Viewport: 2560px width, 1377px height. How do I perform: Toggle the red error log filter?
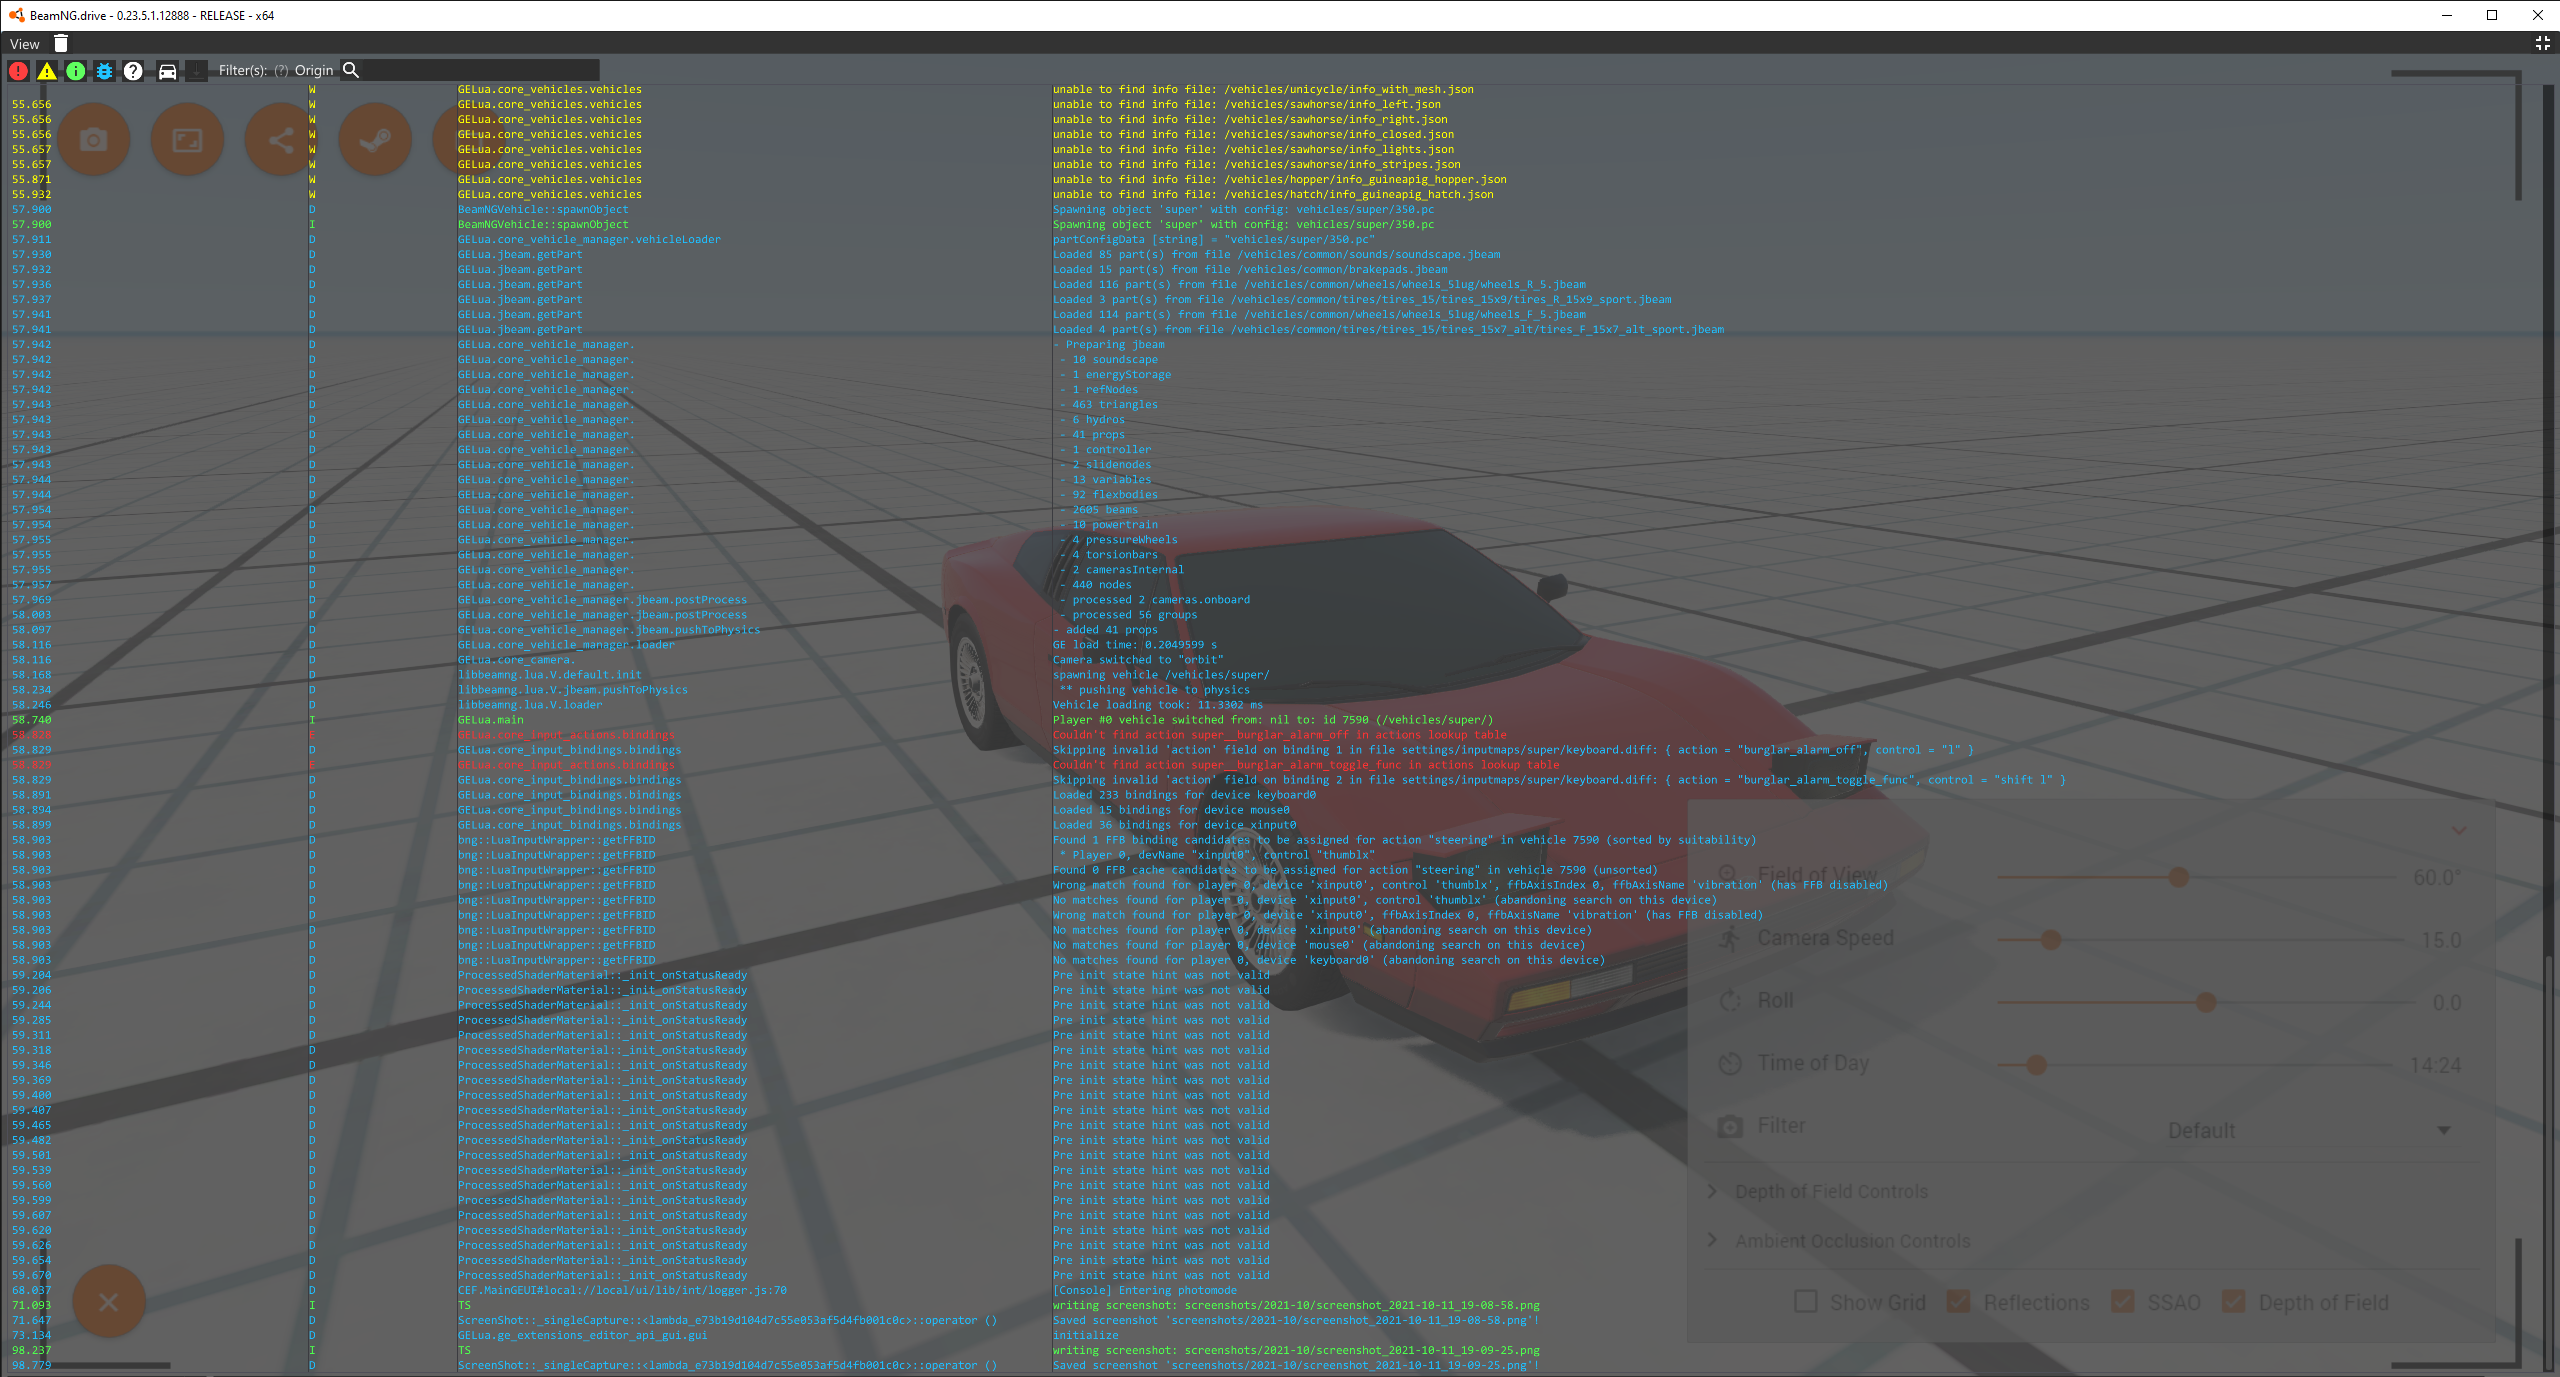[x=18, y=71]
